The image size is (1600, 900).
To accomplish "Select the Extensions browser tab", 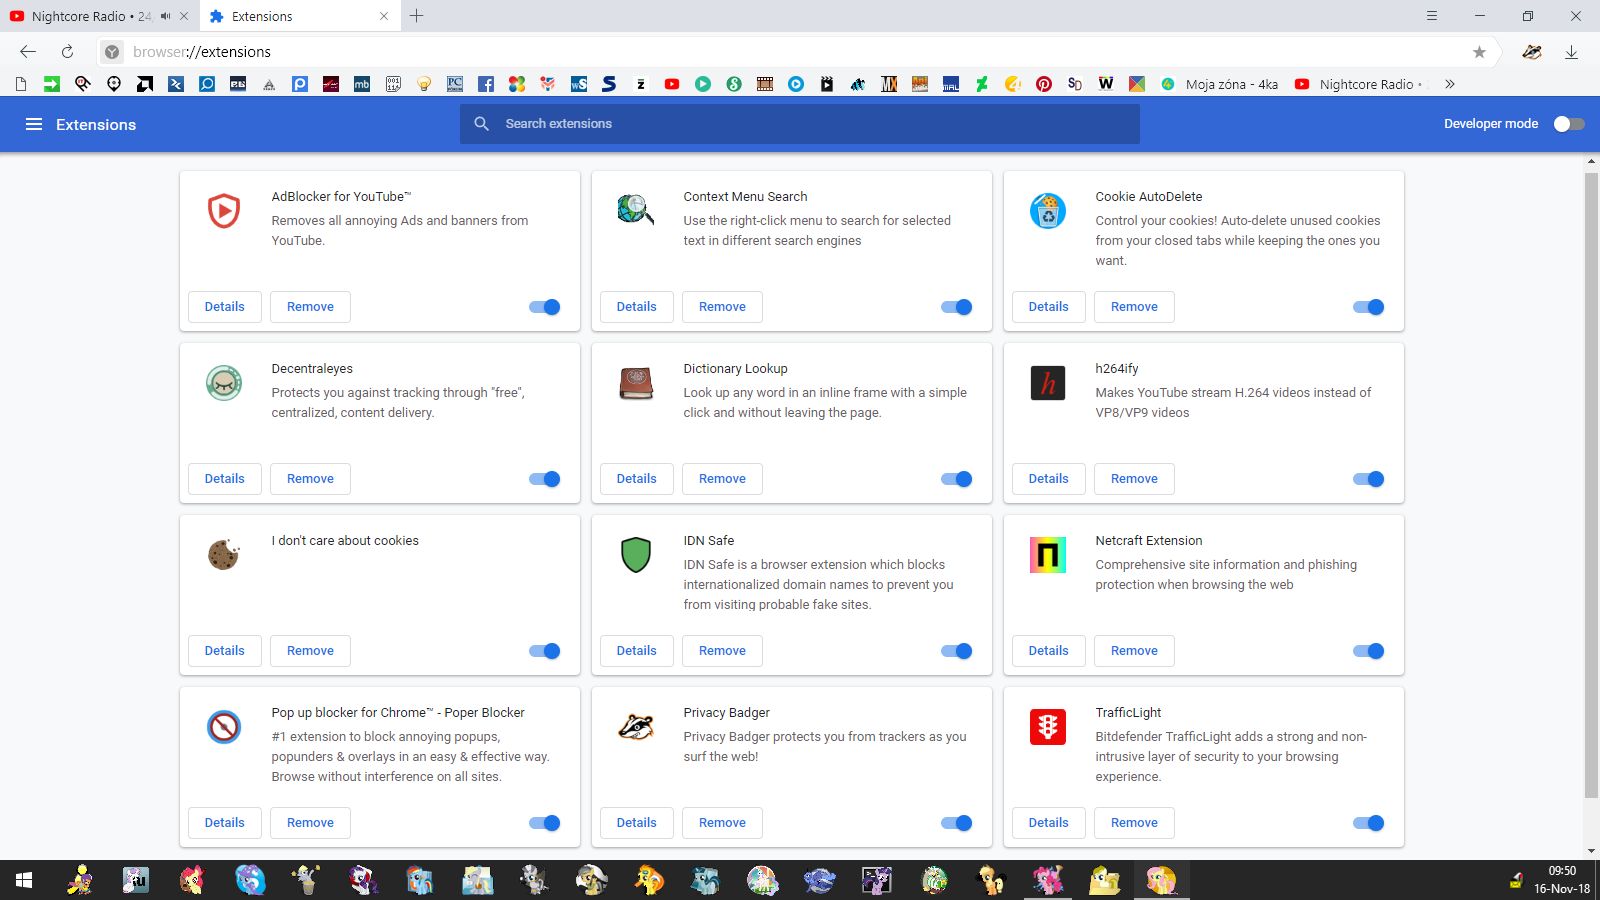I will 300,16.
